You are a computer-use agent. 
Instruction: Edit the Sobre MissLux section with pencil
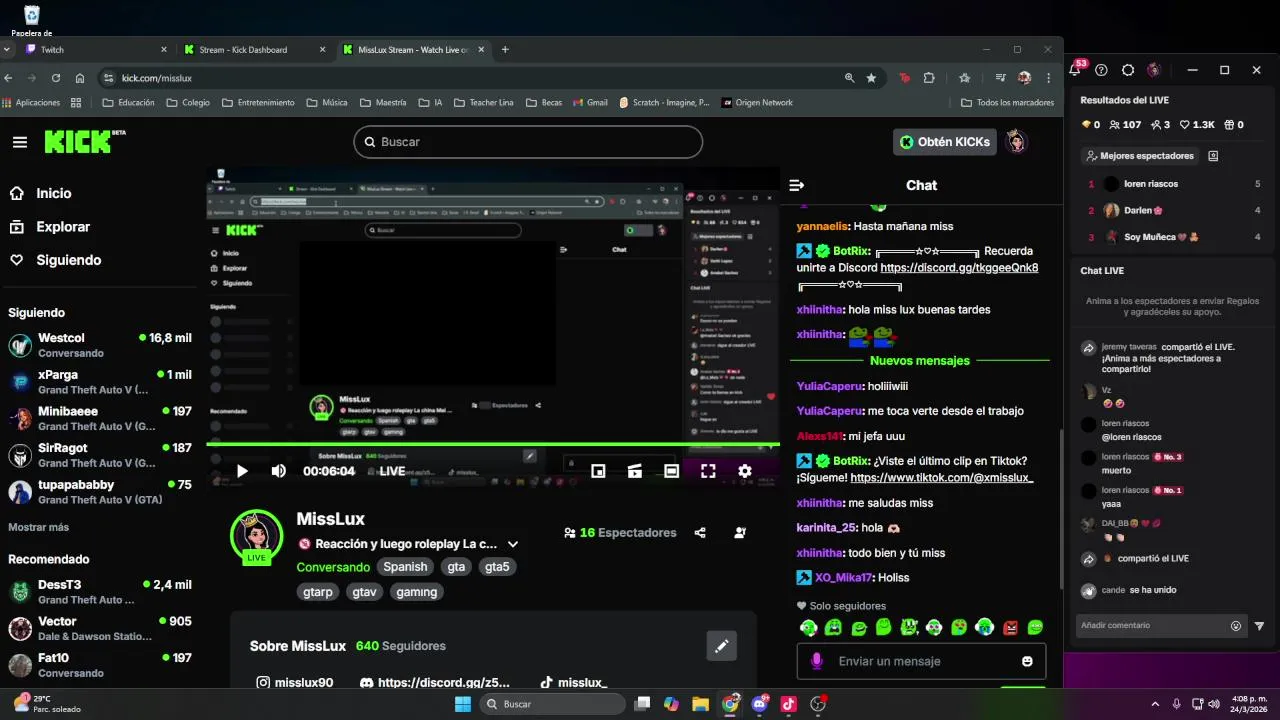click(721, 646)
